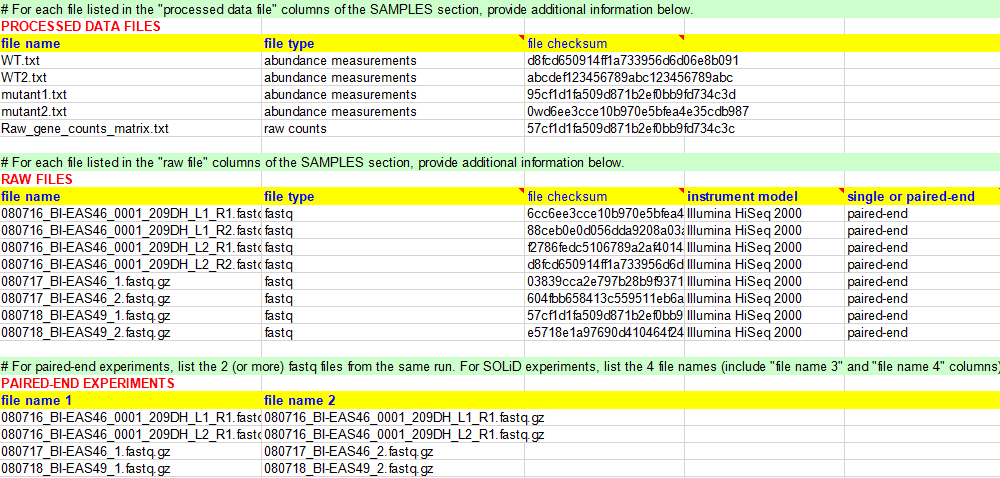Click 080718_BI-EAS49_1.fastq.gz in the RAW FILES list
Image resolution: width=1000 pixels, height=478 pixels.
(x=85, y=316)
